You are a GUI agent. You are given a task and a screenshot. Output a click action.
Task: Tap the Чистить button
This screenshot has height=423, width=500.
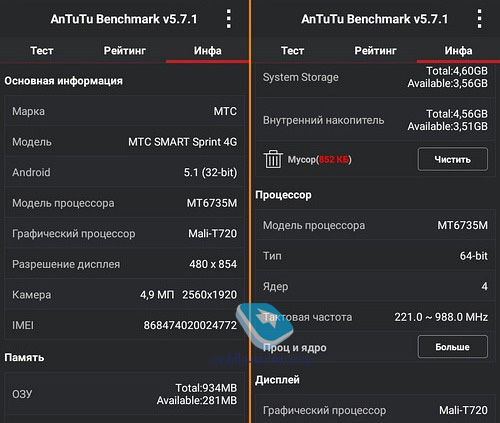pyautogui.click(x=452, y=159)
